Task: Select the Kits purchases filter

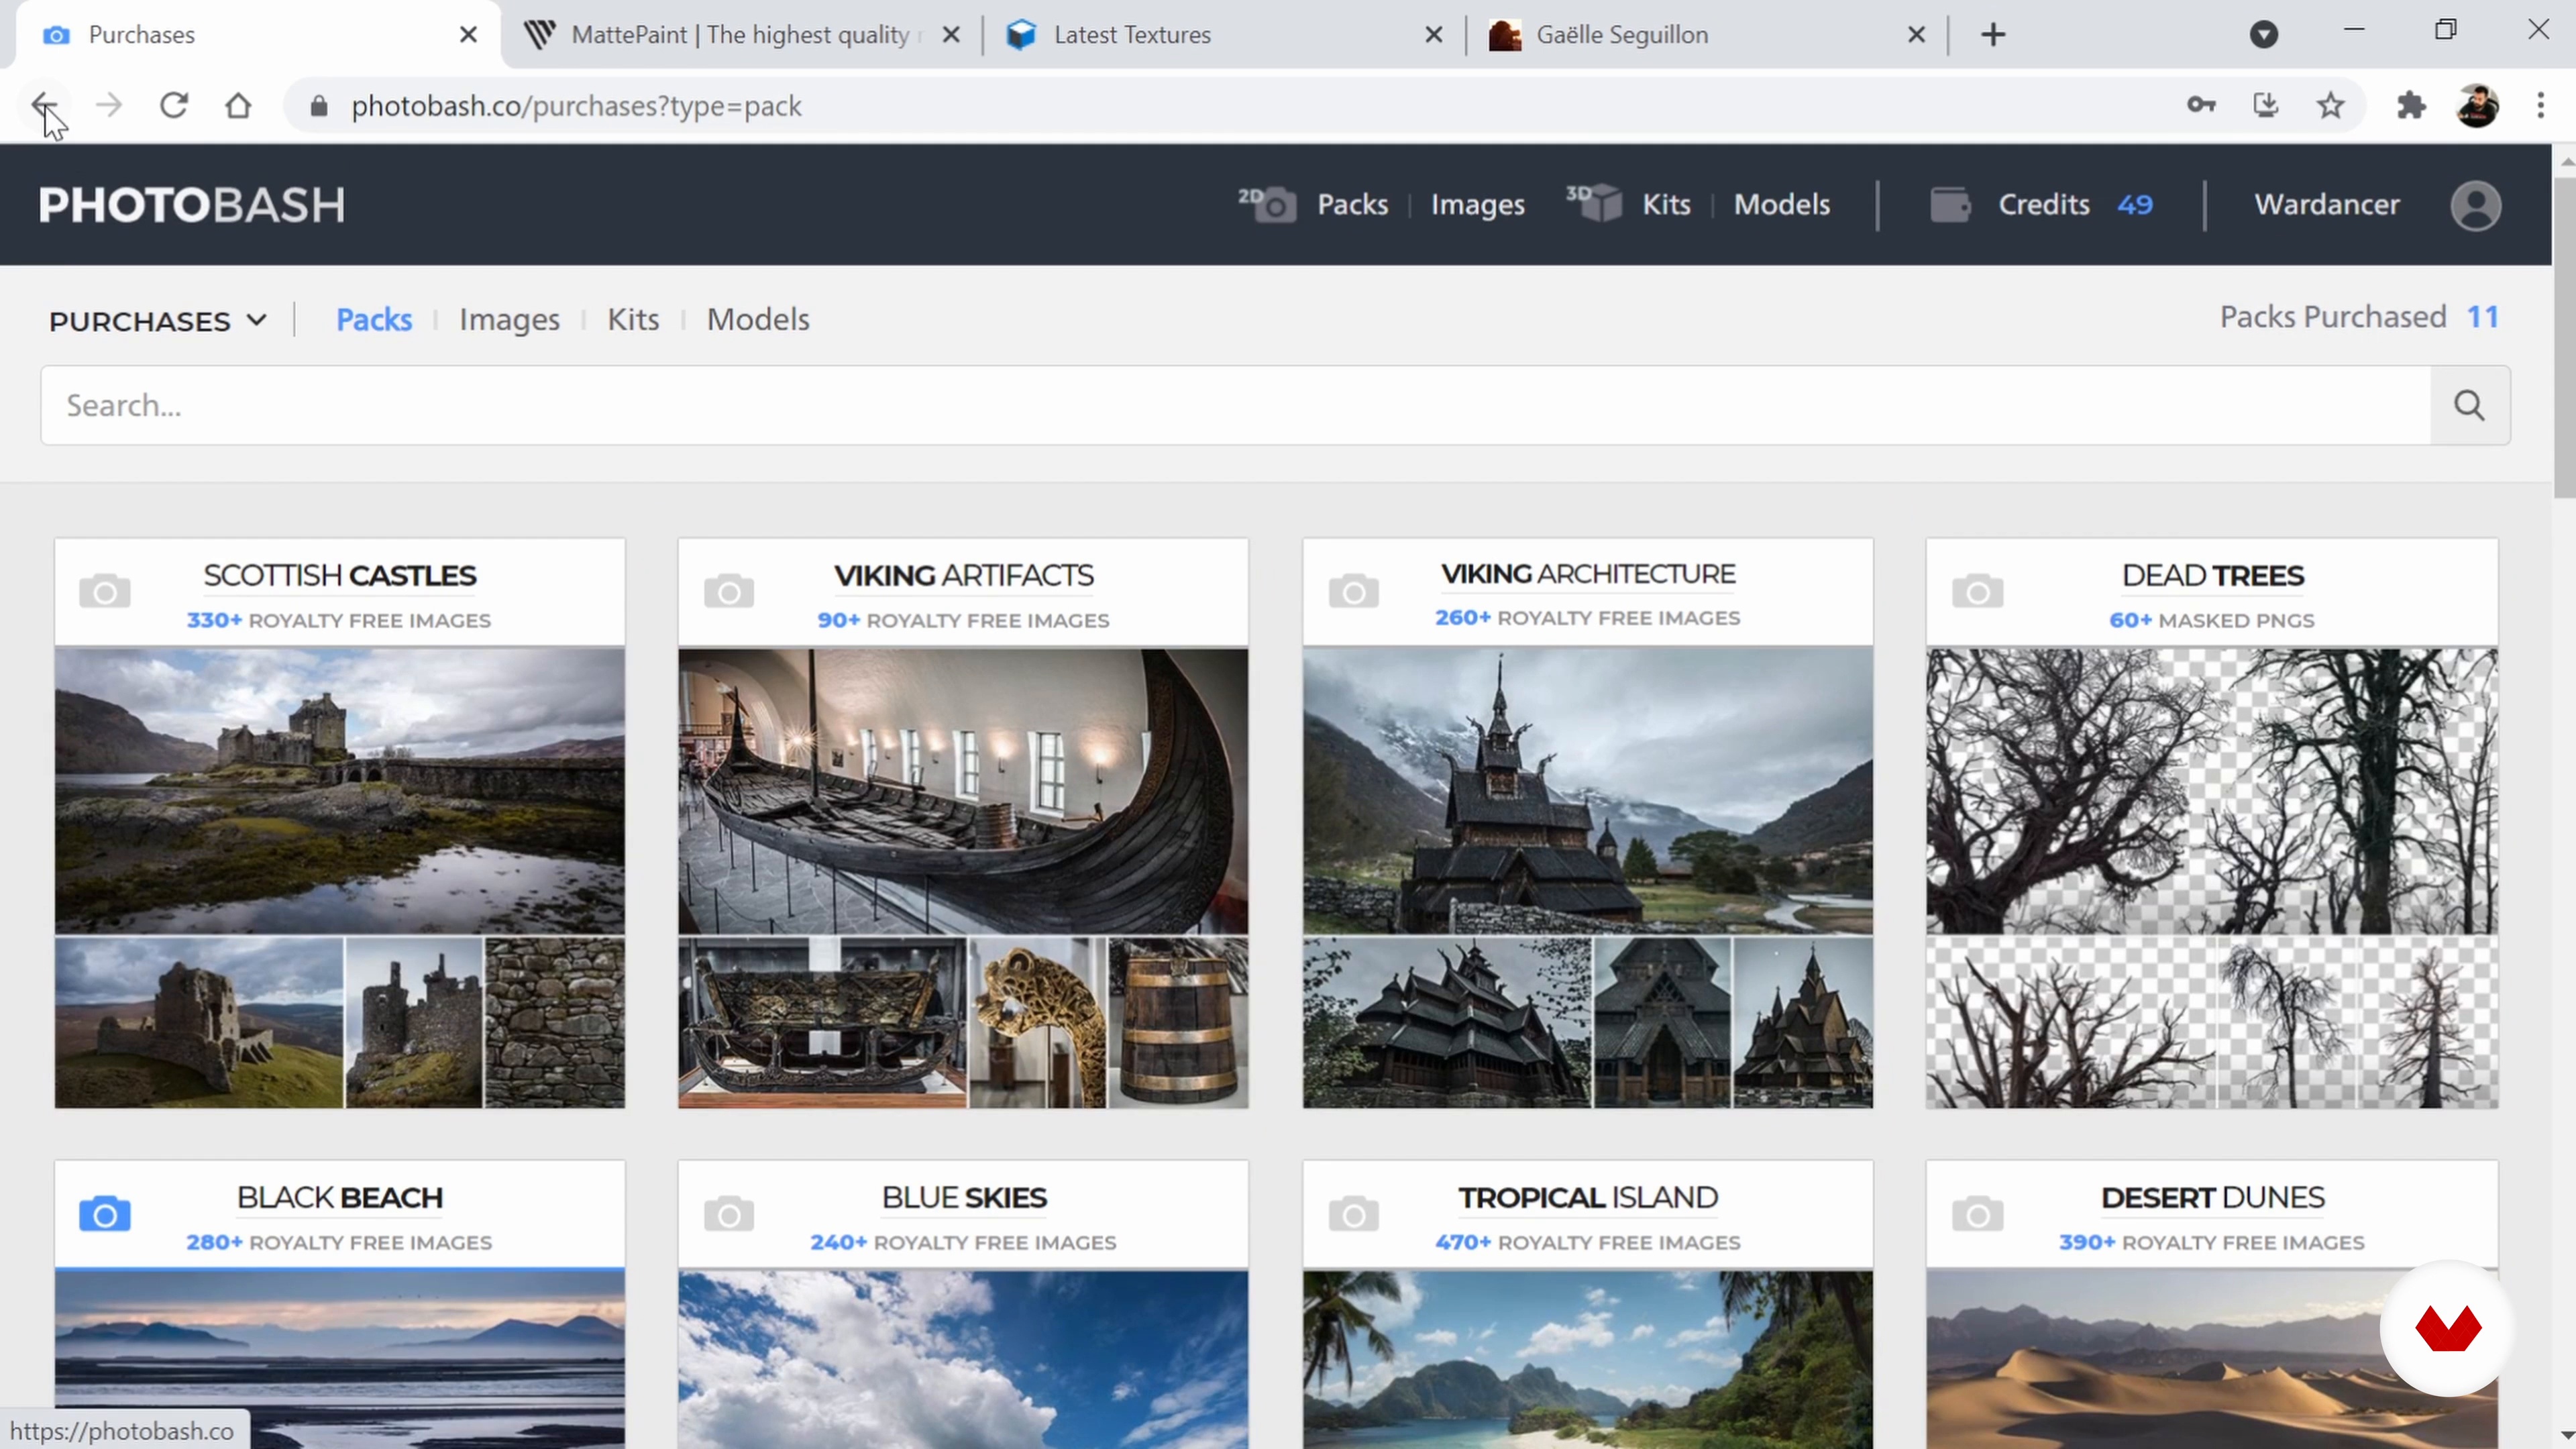Action: click(x=633, y=319)
